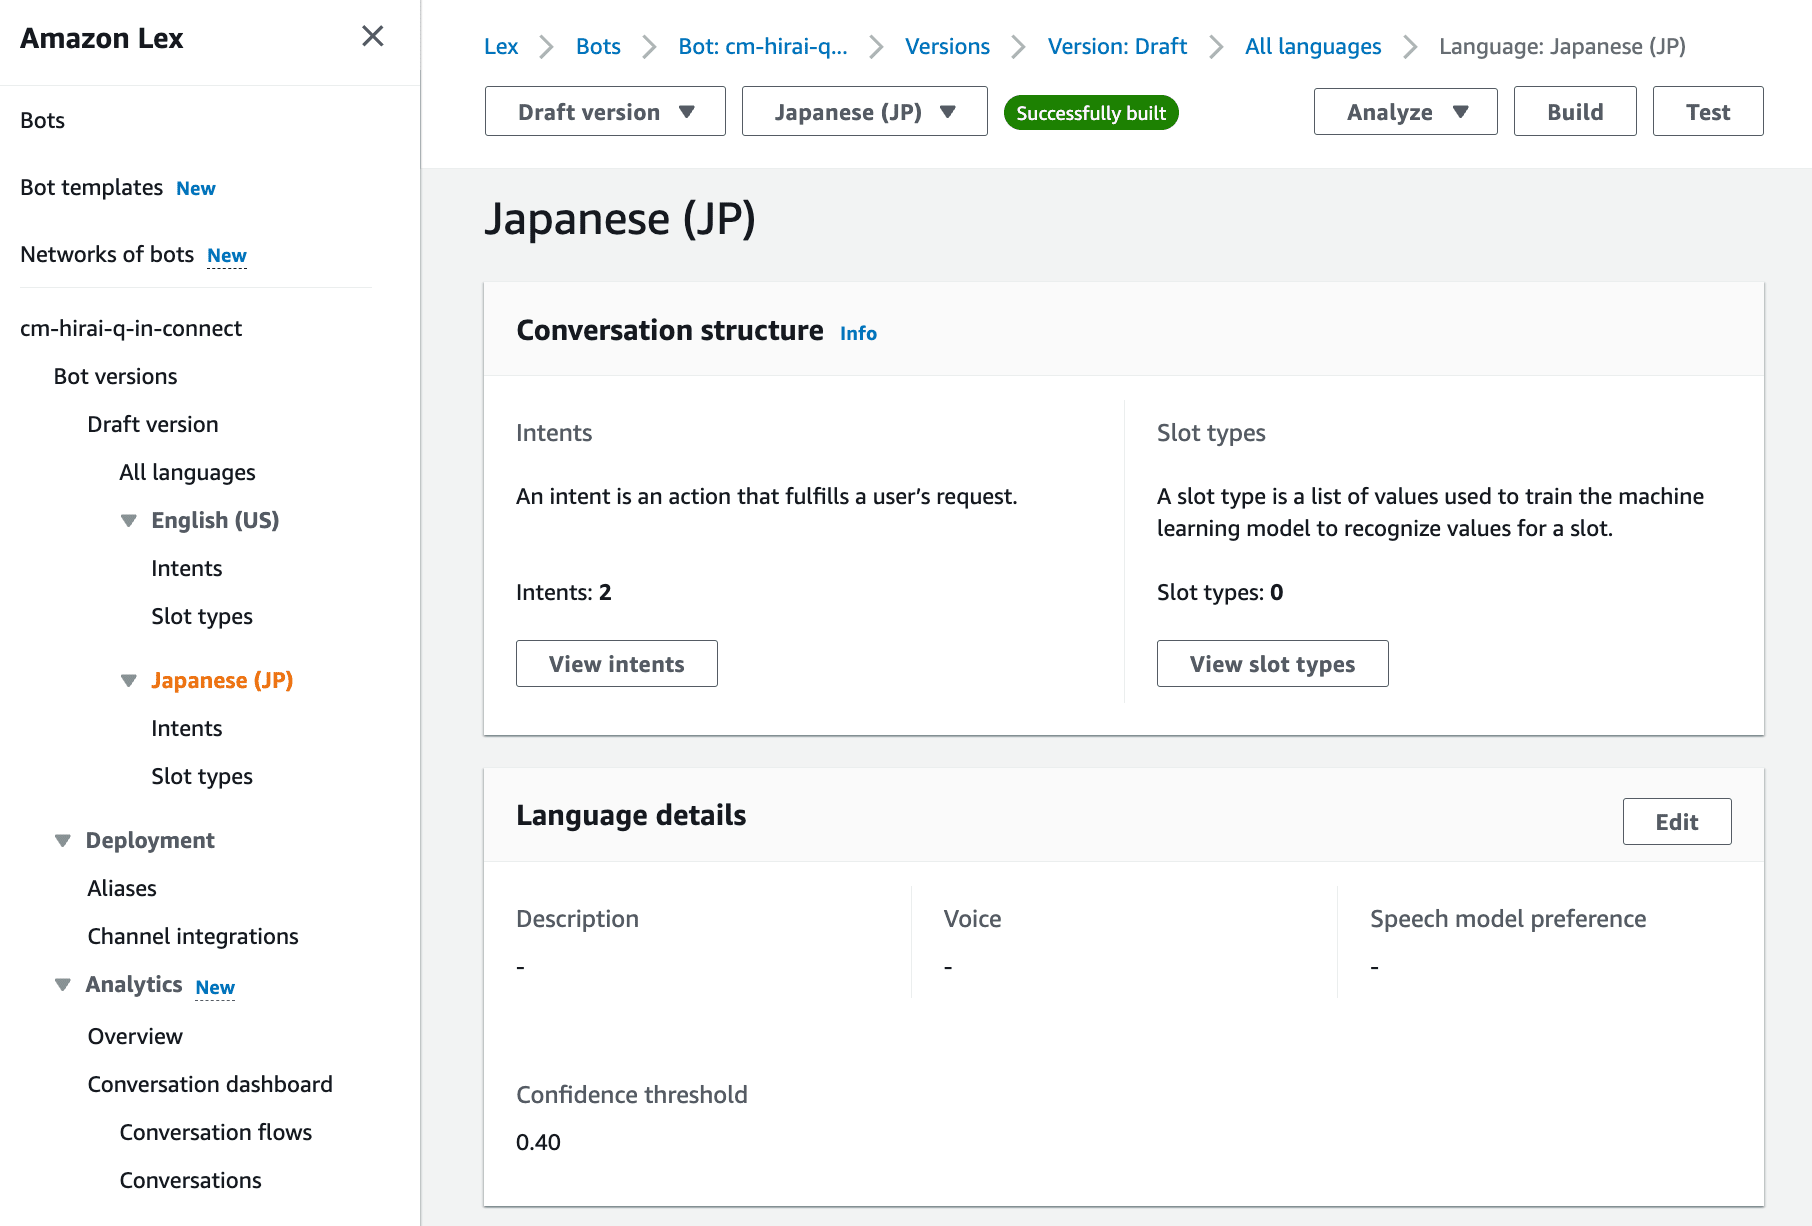
Task: Open the Analyze dropdown menu
Action: [1405, 112]
